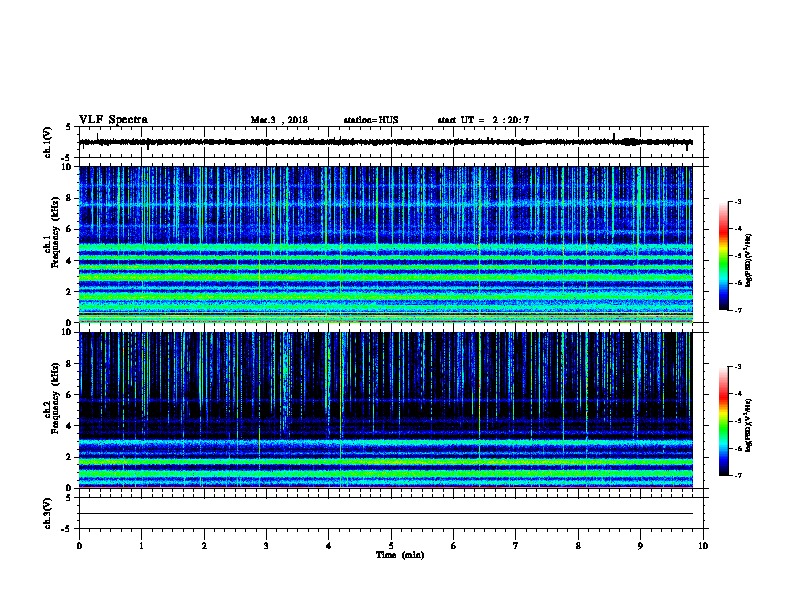Click the ch.1 colorbar log(PSD) label
This screenshot has height=612, width=792.
(749, 260)
